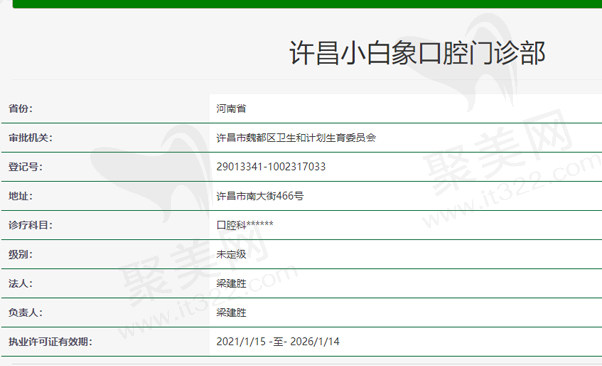Select the 省份 label
The image size is (602, 366).
(x=21, y=109)
